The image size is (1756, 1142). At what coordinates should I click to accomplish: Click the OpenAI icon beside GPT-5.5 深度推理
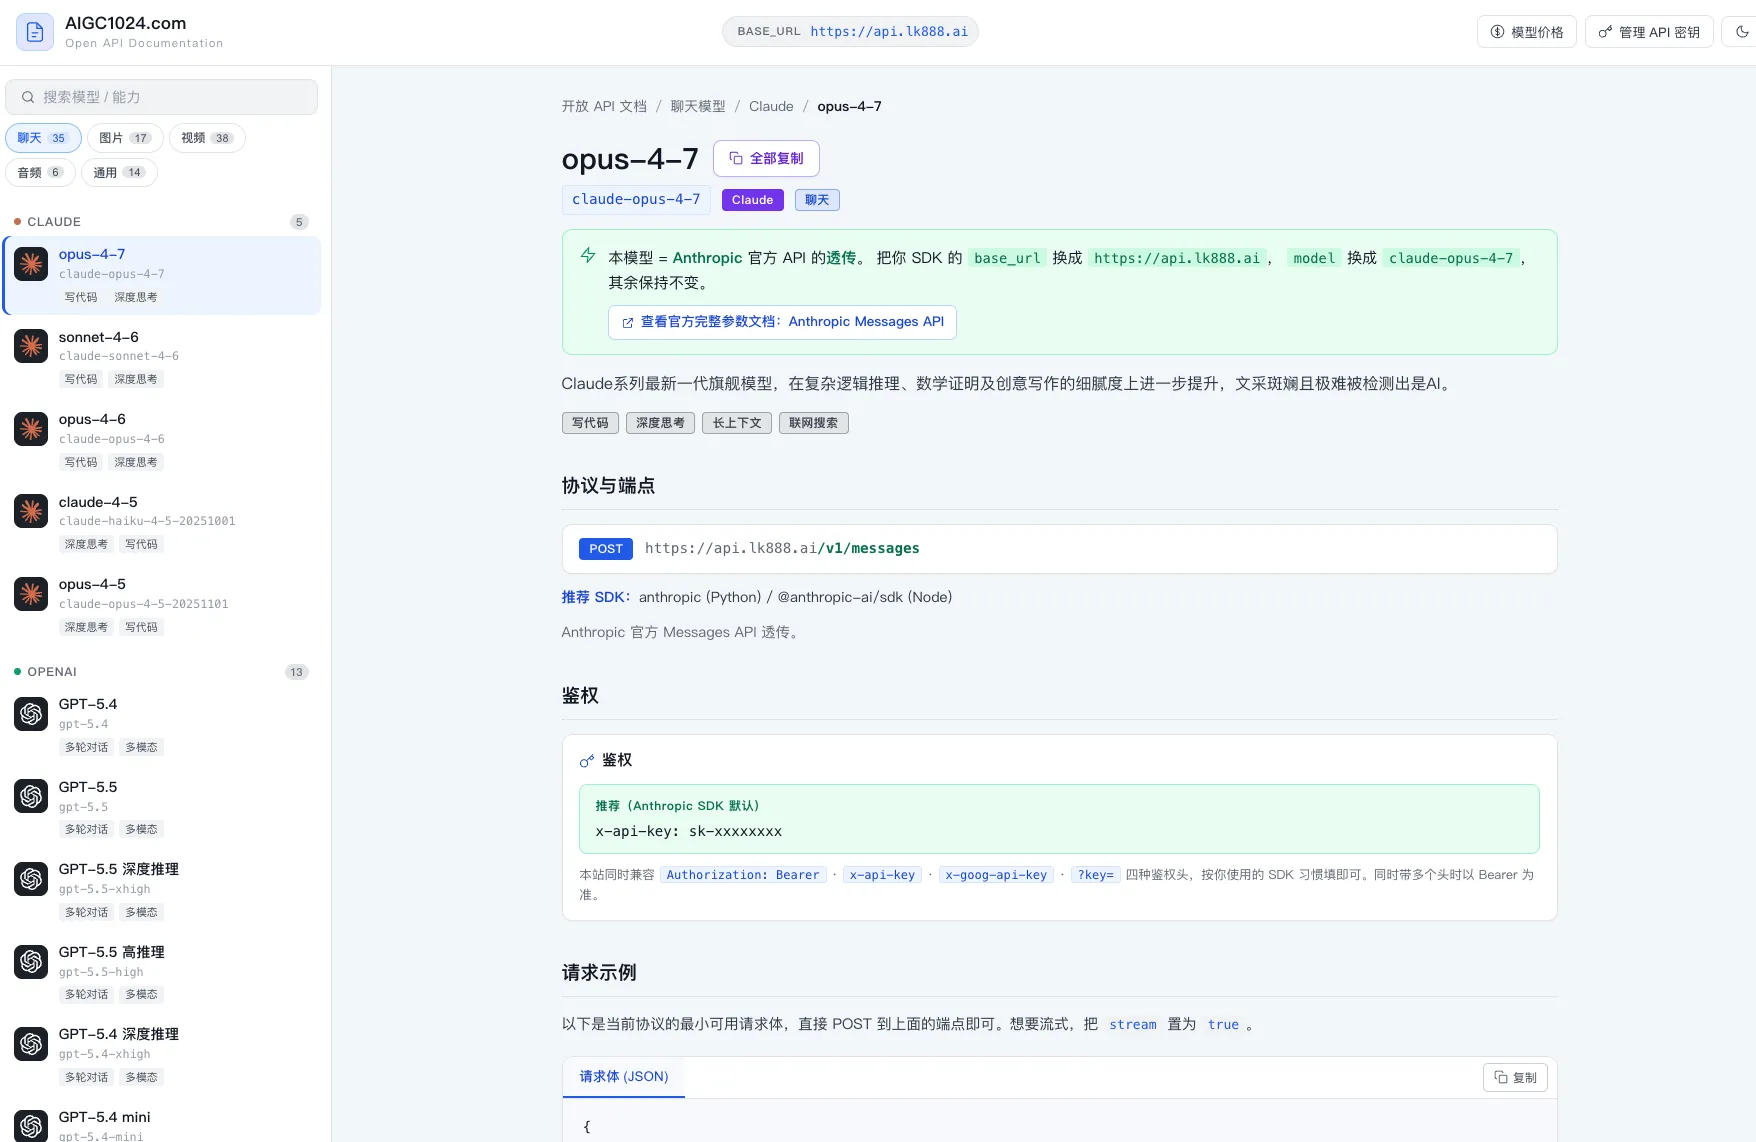[x=31, y=879]
